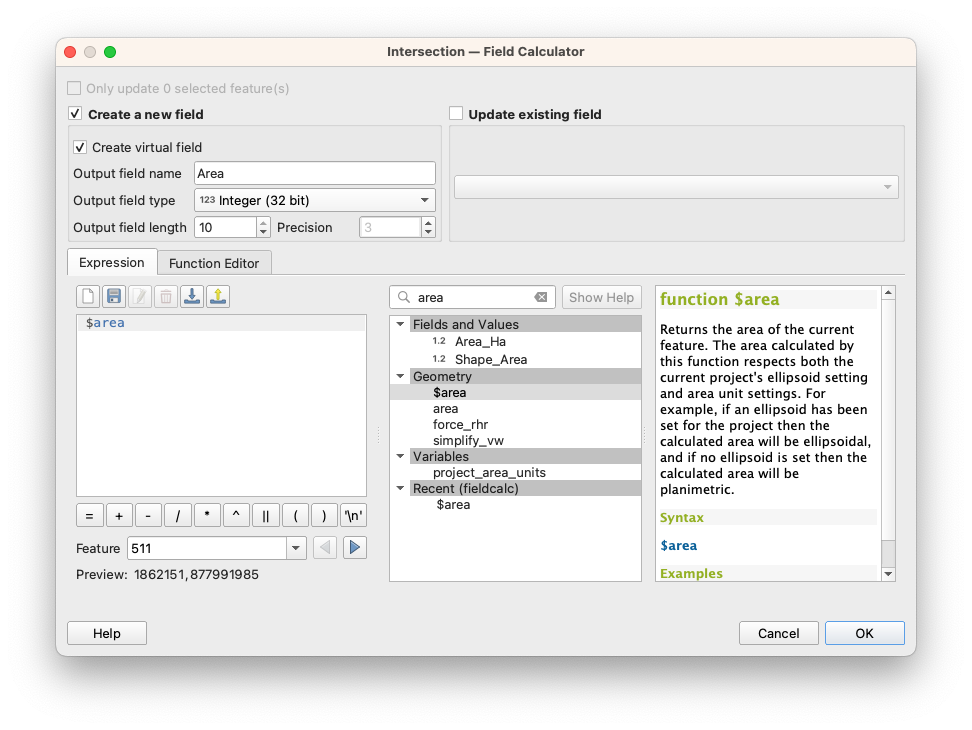Insert the multiplication operator
Screen dimensions: 972x730
pyautogui.click(x=207, y=516)
